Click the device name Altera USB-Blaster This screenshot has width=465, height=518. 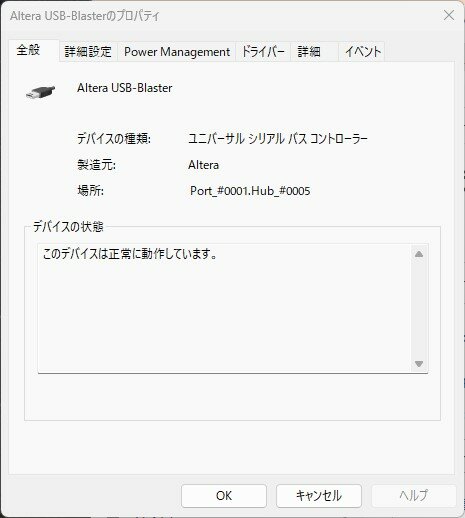coord(125,88)
